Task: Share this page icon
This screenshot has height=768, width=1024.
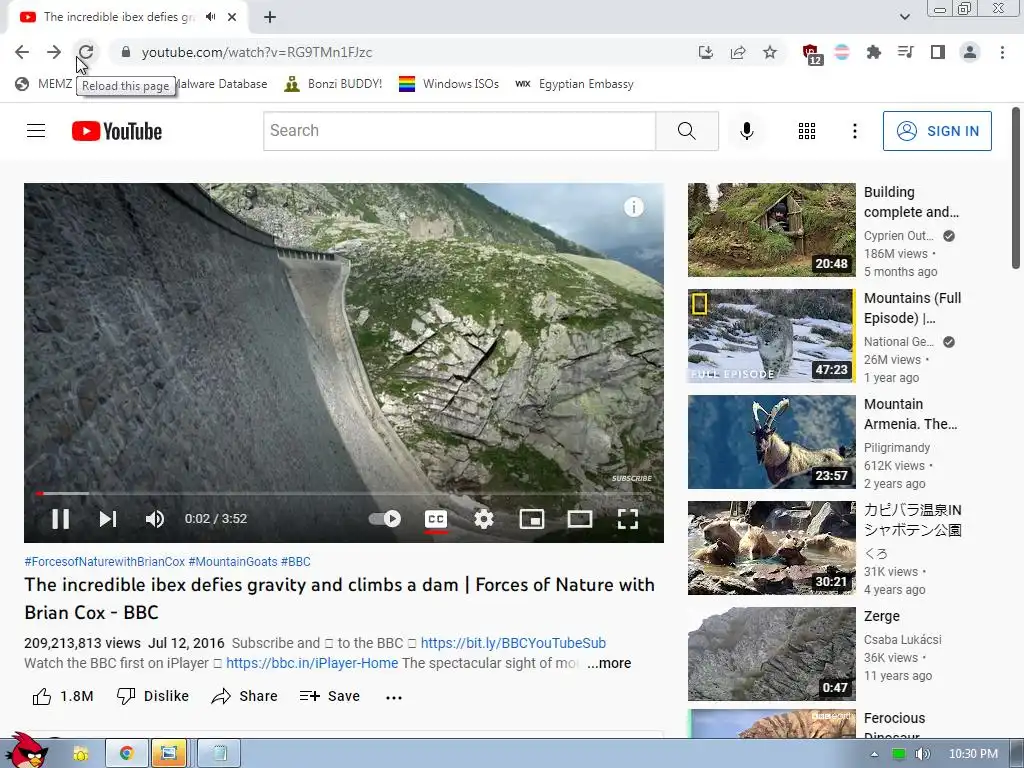Action: click(738, 52)
